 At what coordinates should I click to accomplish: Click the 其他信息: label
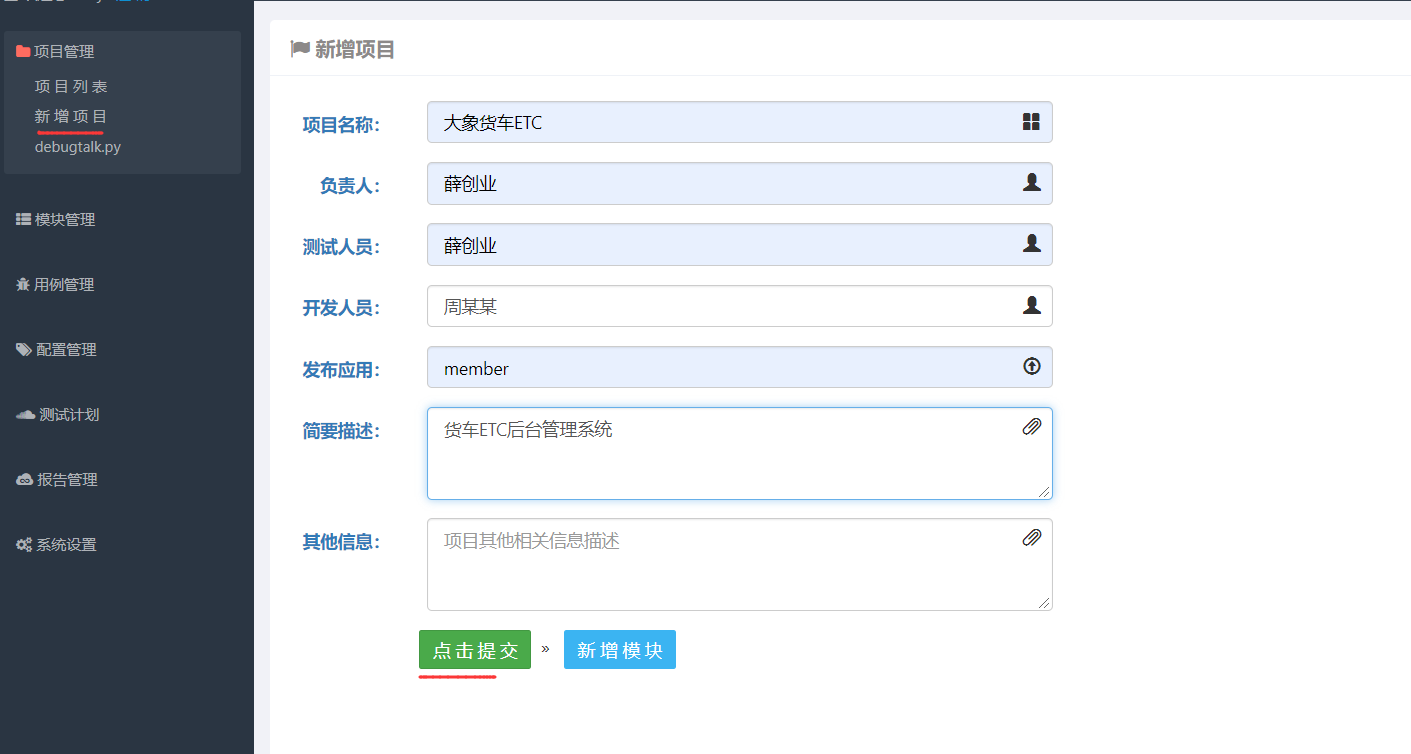341,542
